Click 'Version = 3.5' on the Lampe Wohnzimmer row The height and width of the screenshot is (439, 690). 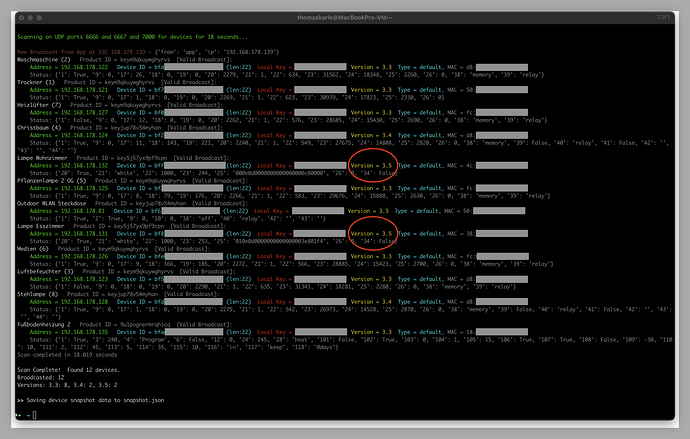pyautogui.click(x=371, y=166)
